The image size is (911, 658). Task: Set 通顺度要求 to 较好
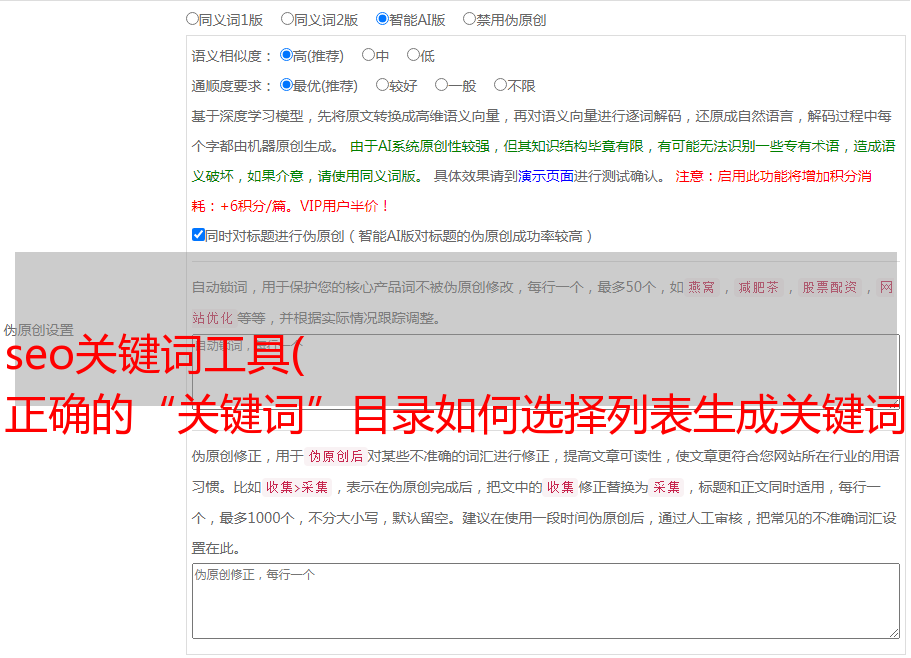pyautogui.click(x=382, y=85)
